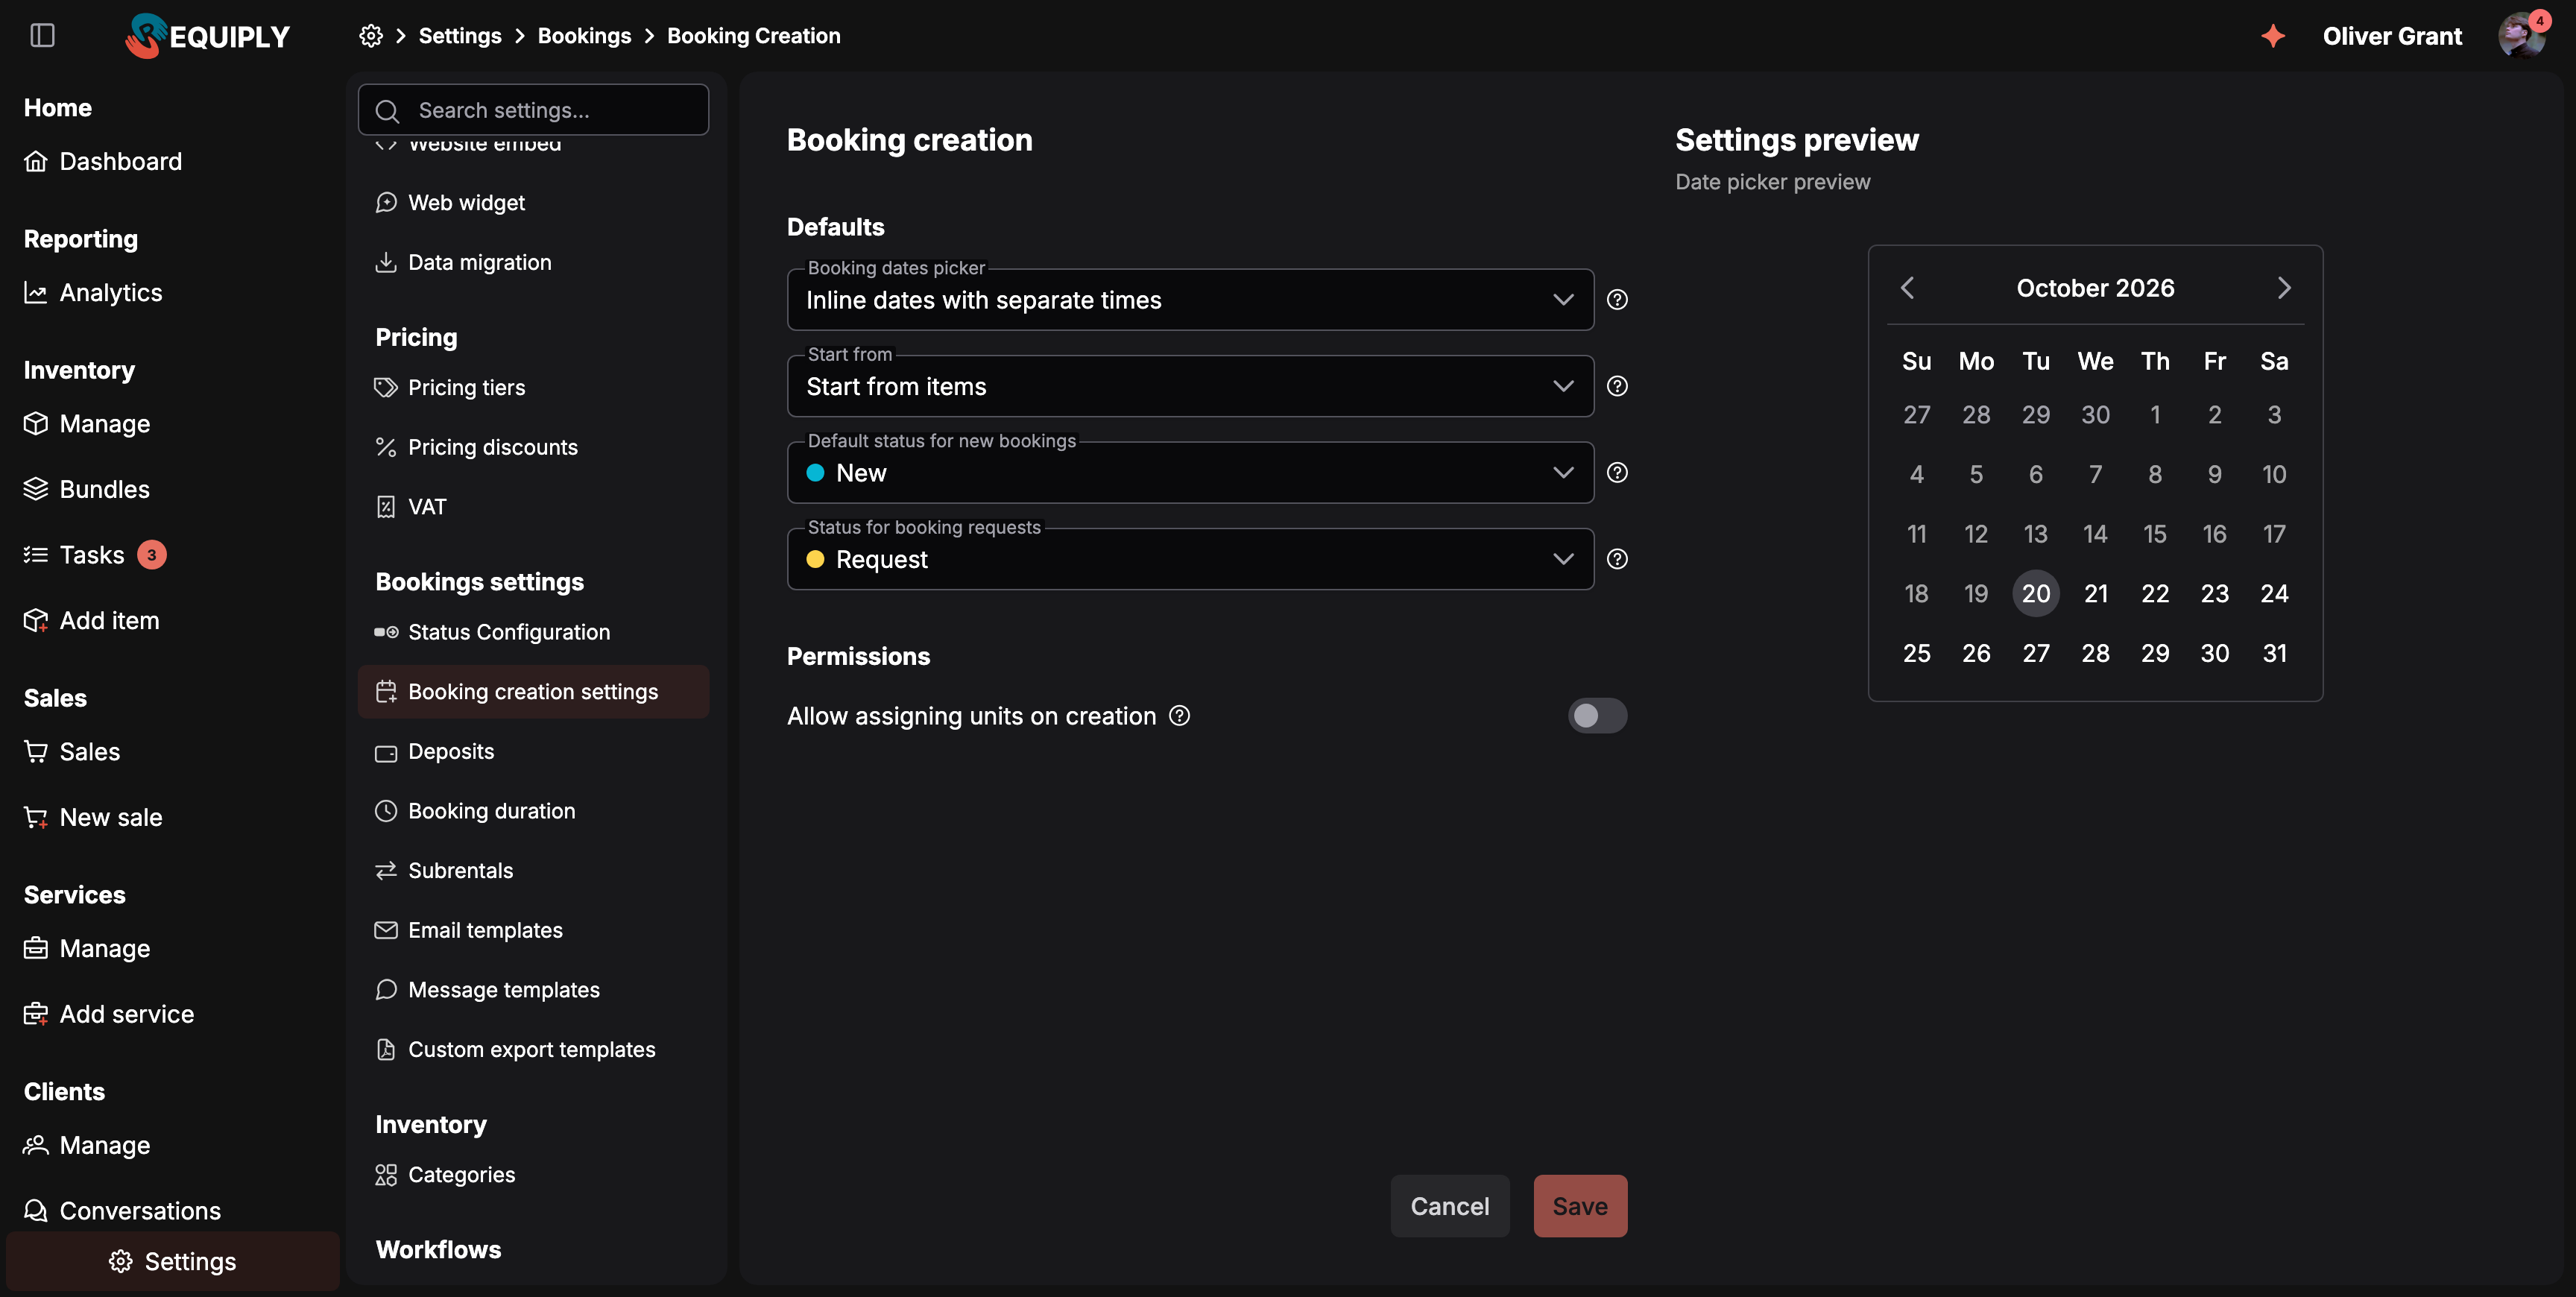The width and height of the screenshot is (2576, 1297).
Task: Expand Start from dropdown
Action: tap(1190, 386)
